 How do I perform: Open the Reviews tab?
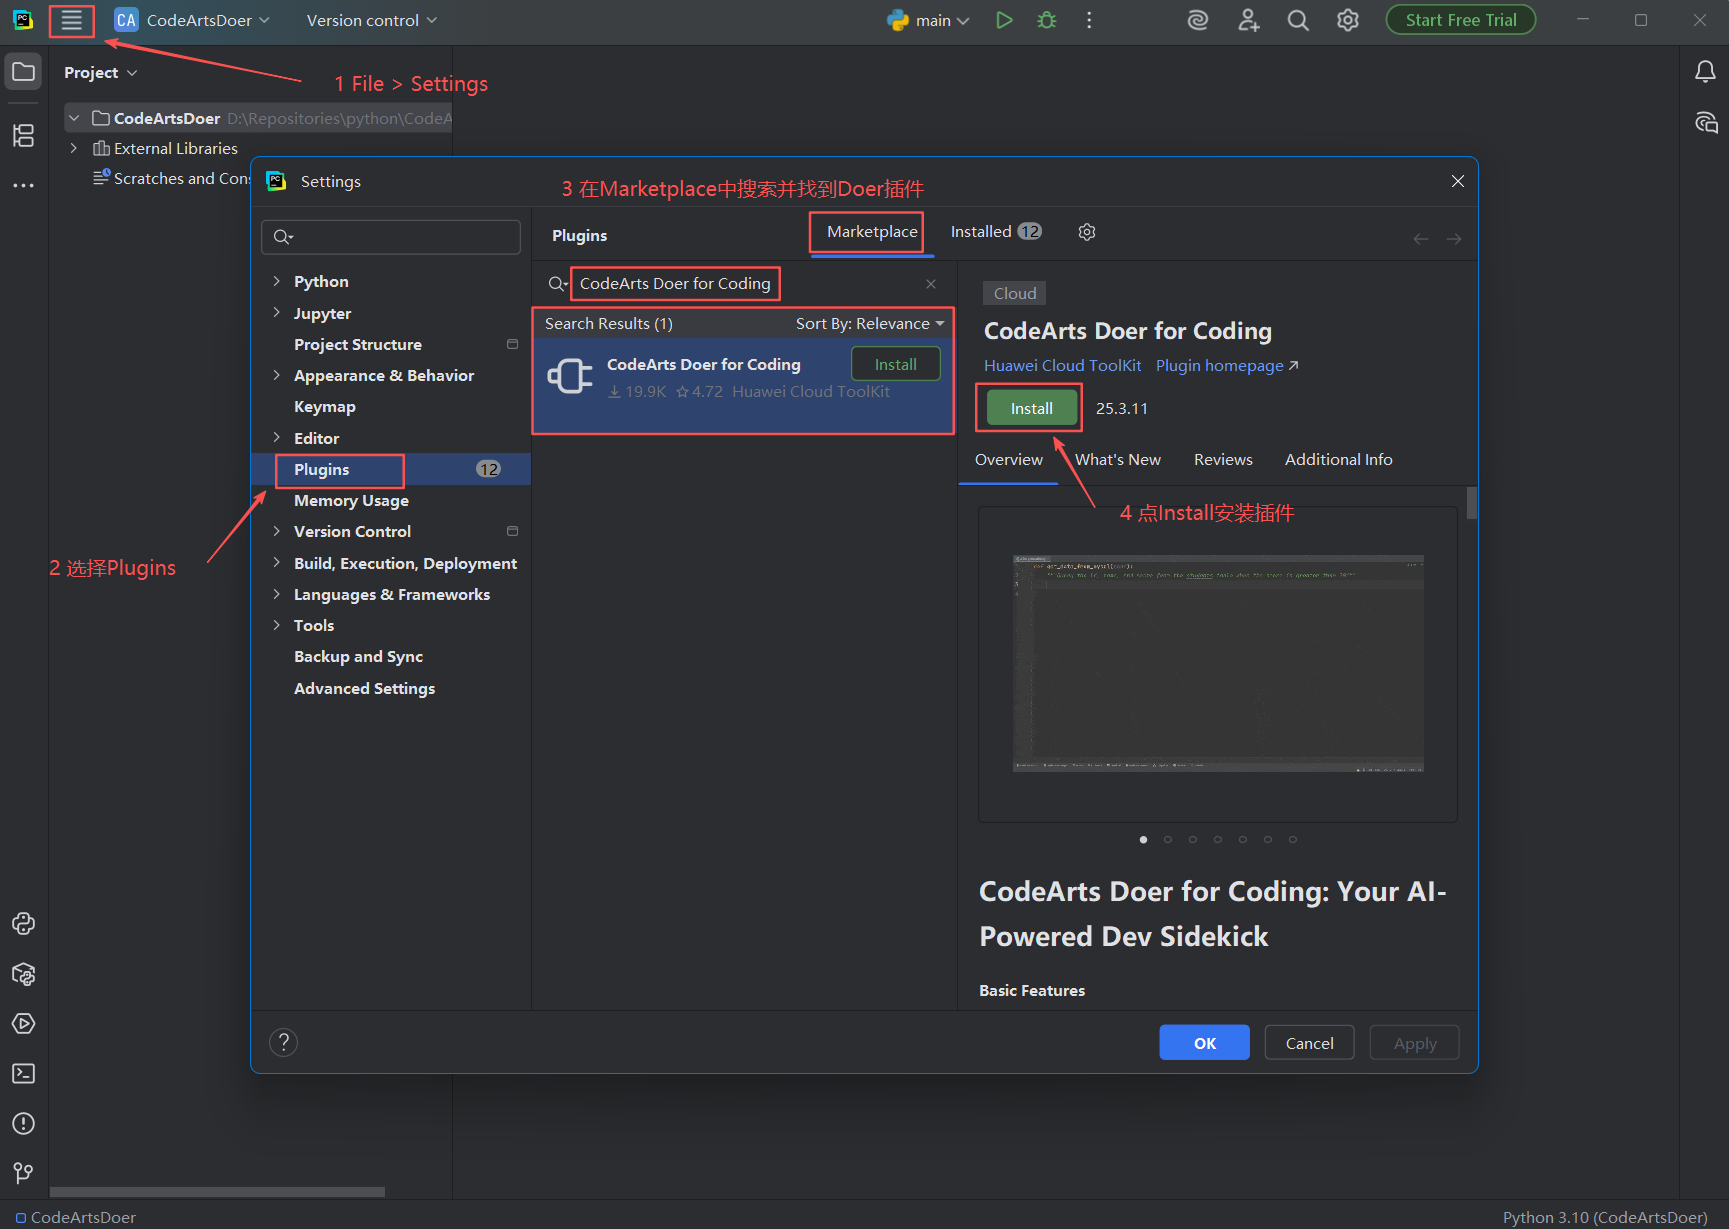click(1223, 460)
